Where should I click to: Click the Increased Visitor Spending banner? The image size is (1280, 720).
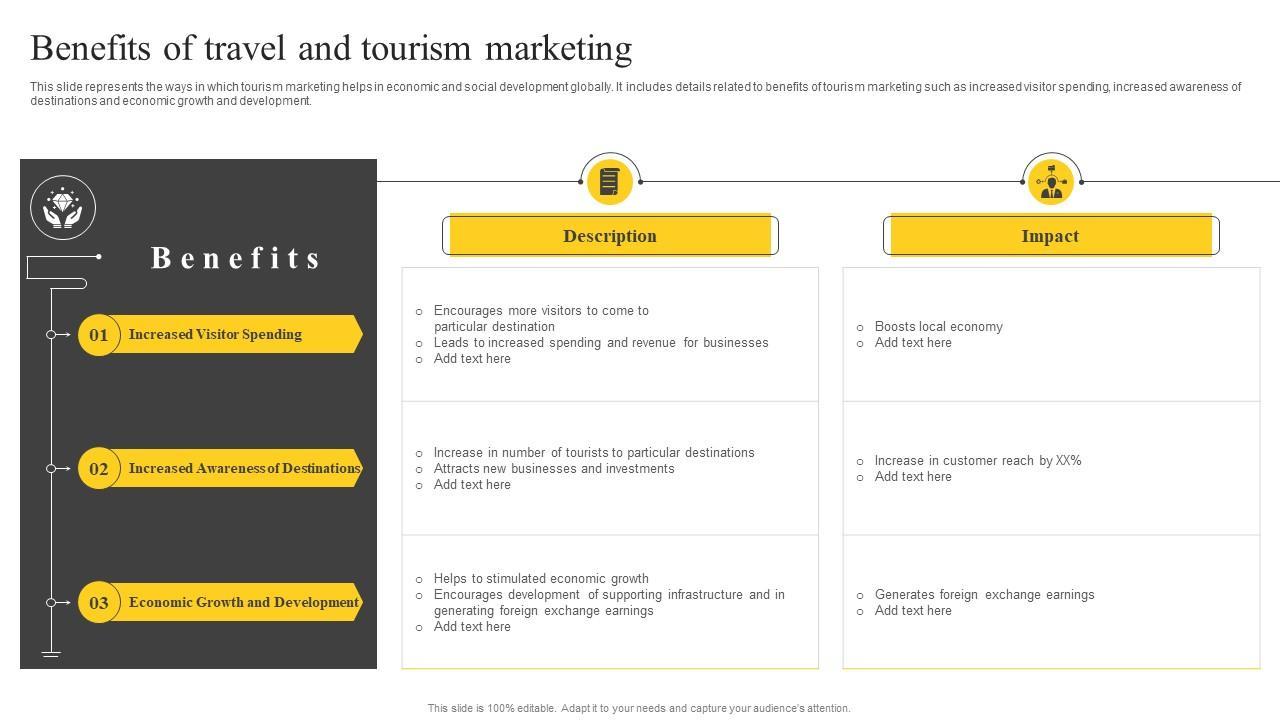pyautogui.click(x=234, y=334)
